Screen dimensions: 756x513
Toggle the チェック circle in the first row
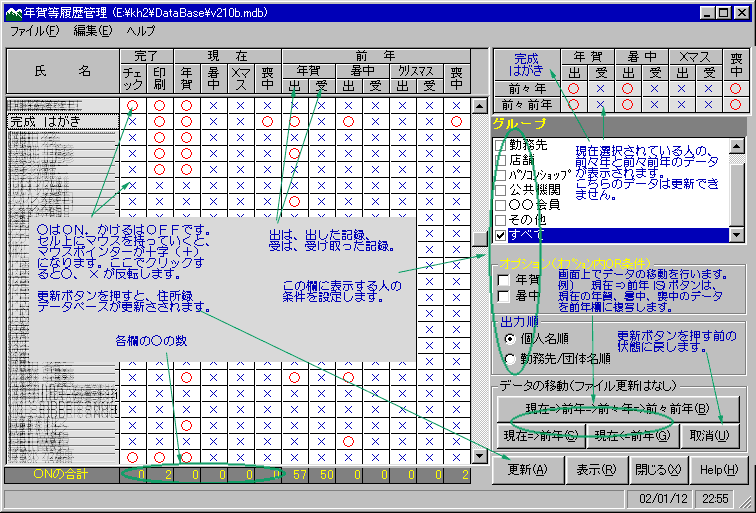pyautogui.click(x=133, y=105)
